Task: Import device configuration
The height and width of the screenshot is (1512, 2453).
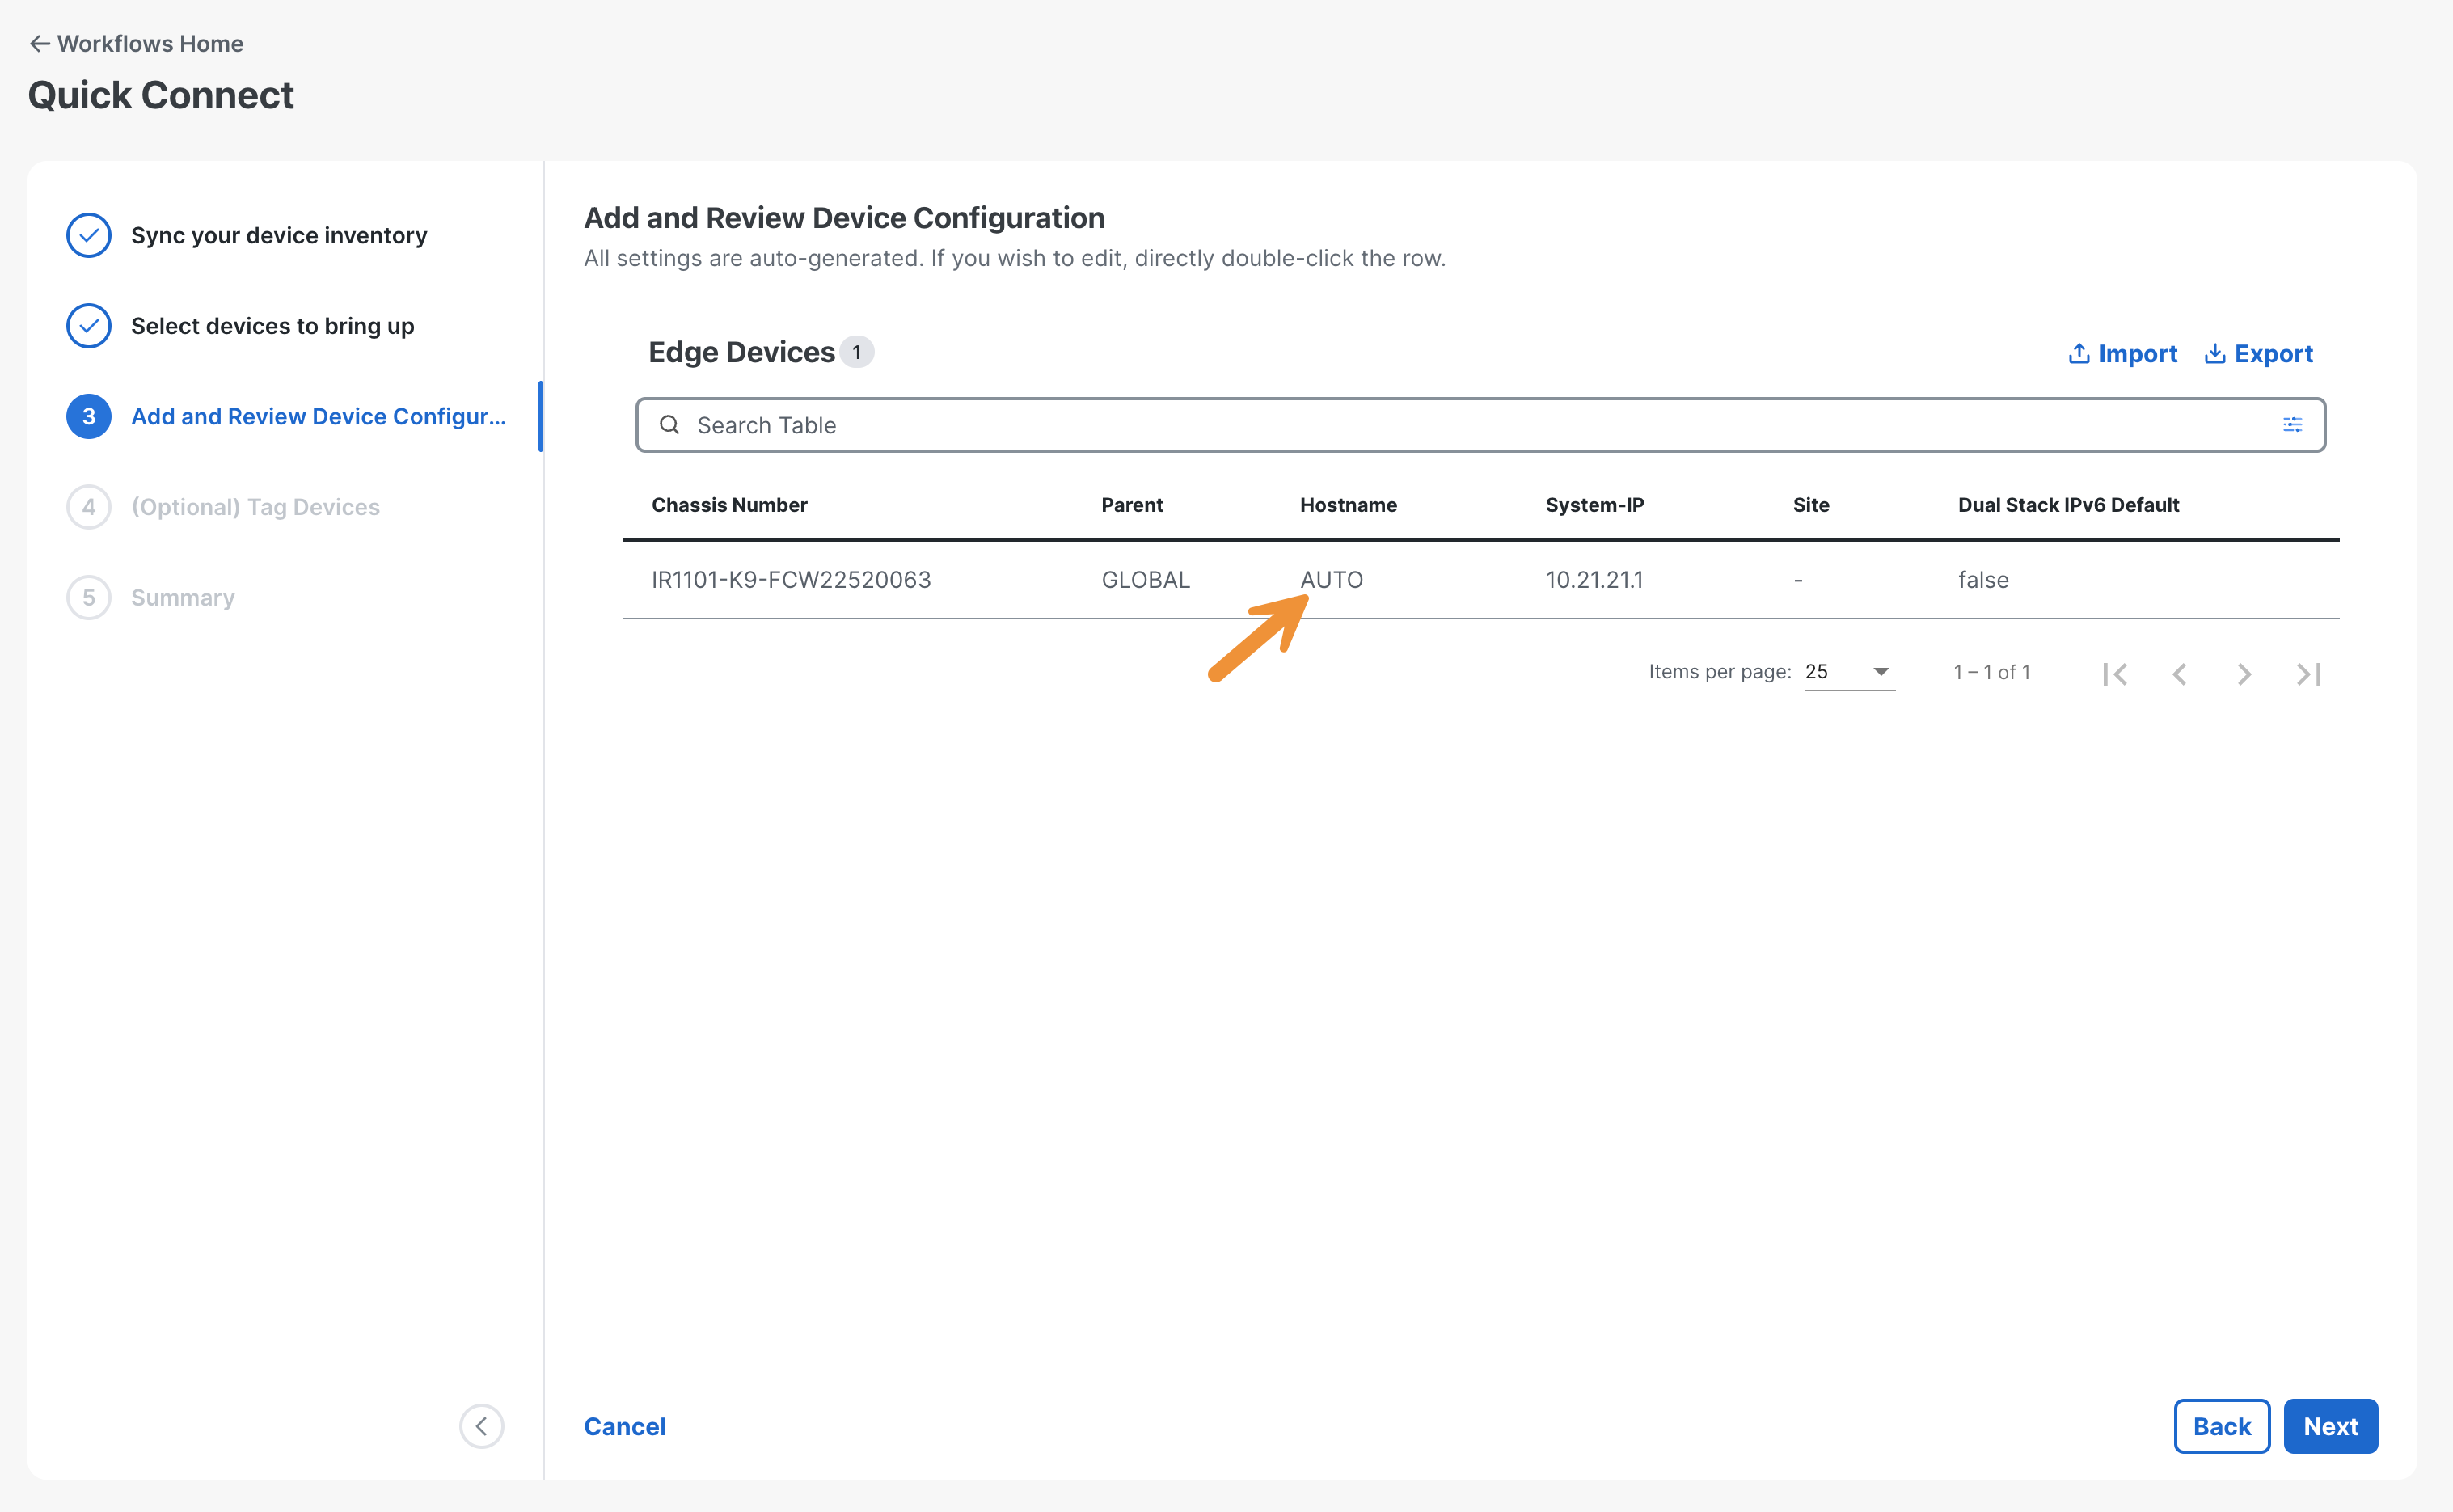Action: point(2123,353)
